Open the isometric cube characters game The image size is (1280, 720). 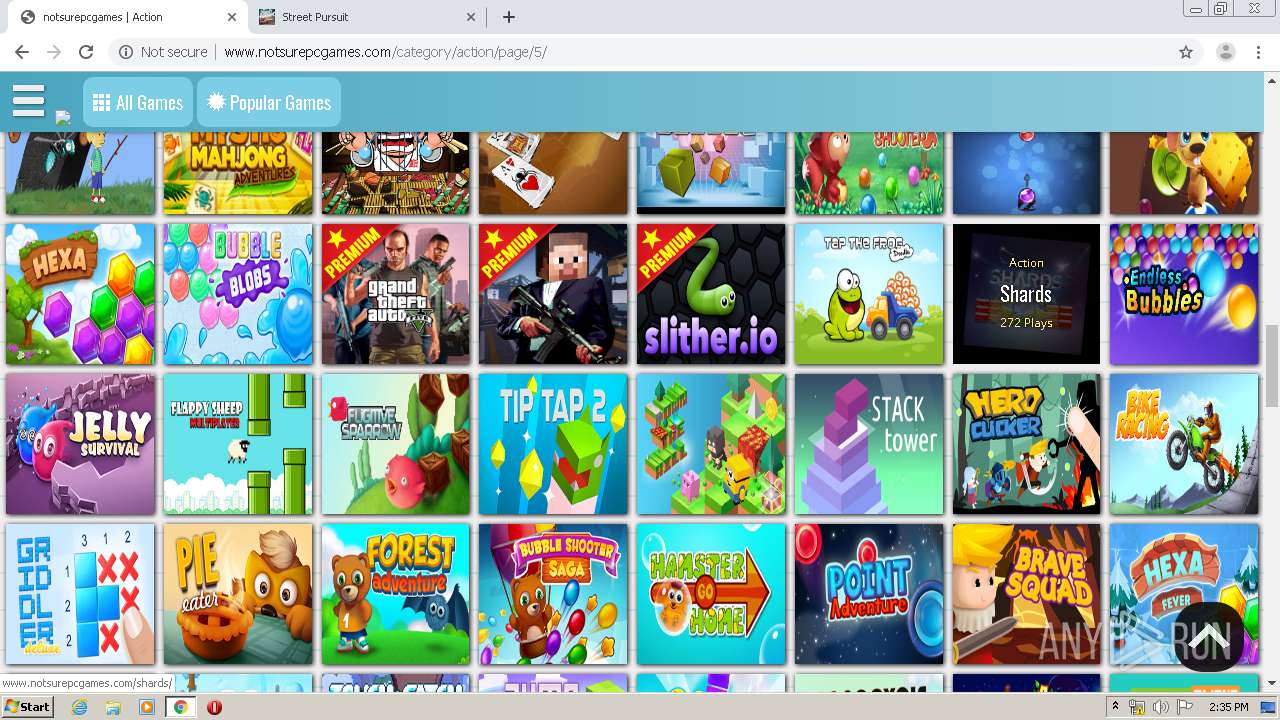click(711, 444)
